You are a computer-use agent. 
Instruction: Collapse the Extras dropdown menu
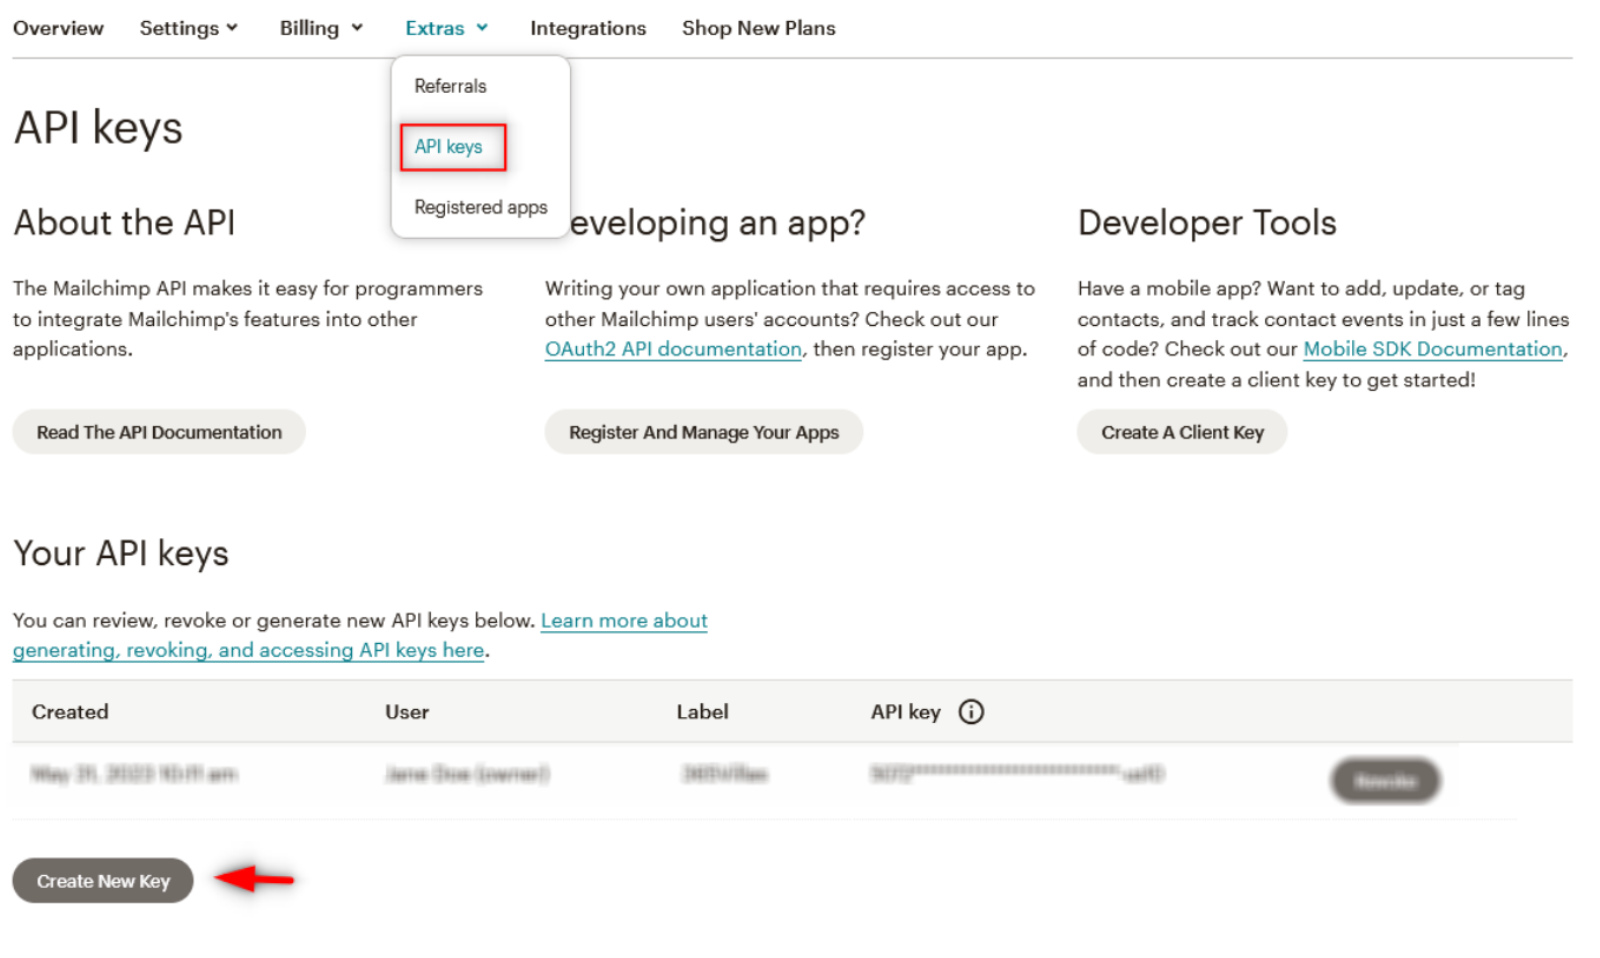[x=447, y=28]
